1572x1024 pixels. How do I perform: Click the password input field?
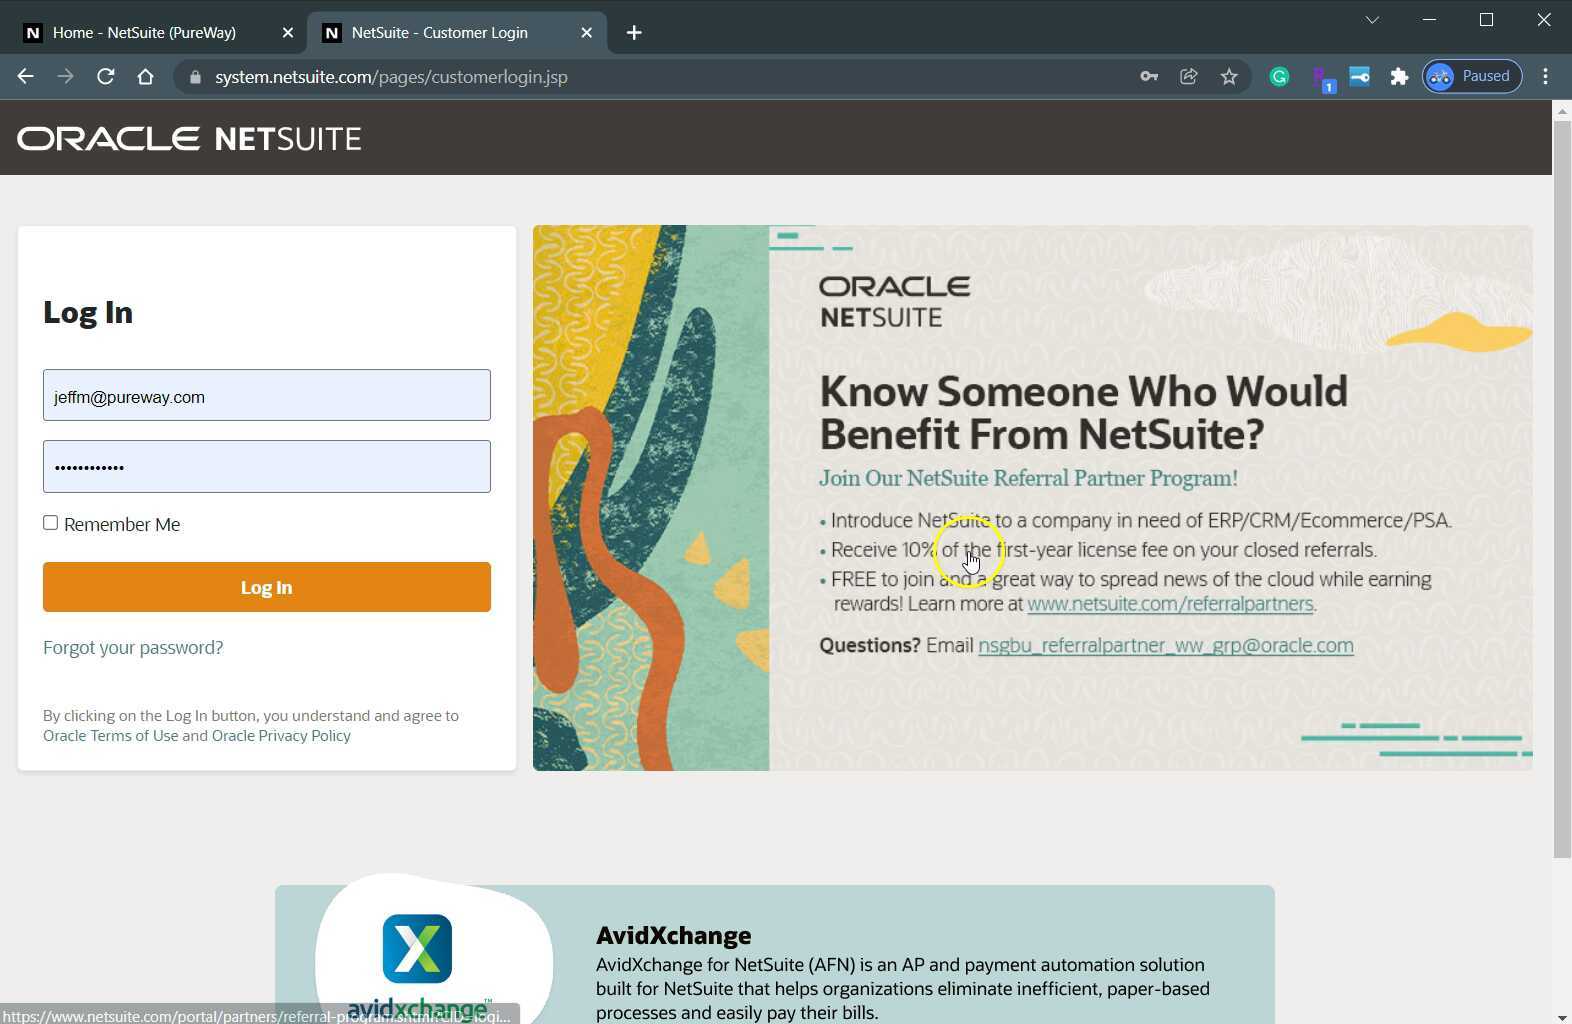point(266,466)
